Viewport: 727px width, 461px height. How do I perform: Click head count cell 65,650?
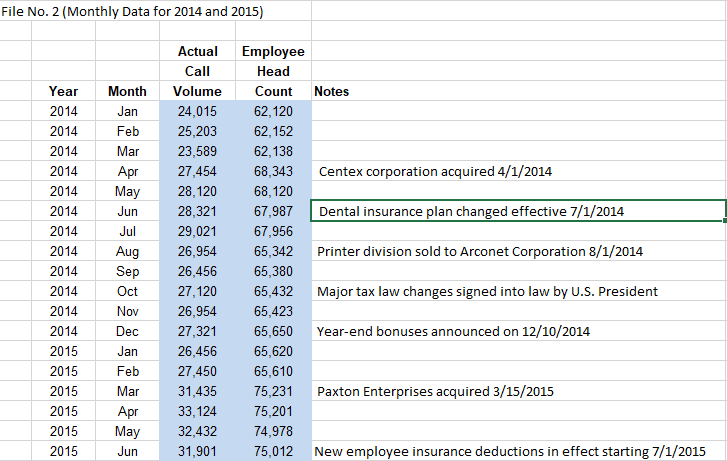pos(273,330)
